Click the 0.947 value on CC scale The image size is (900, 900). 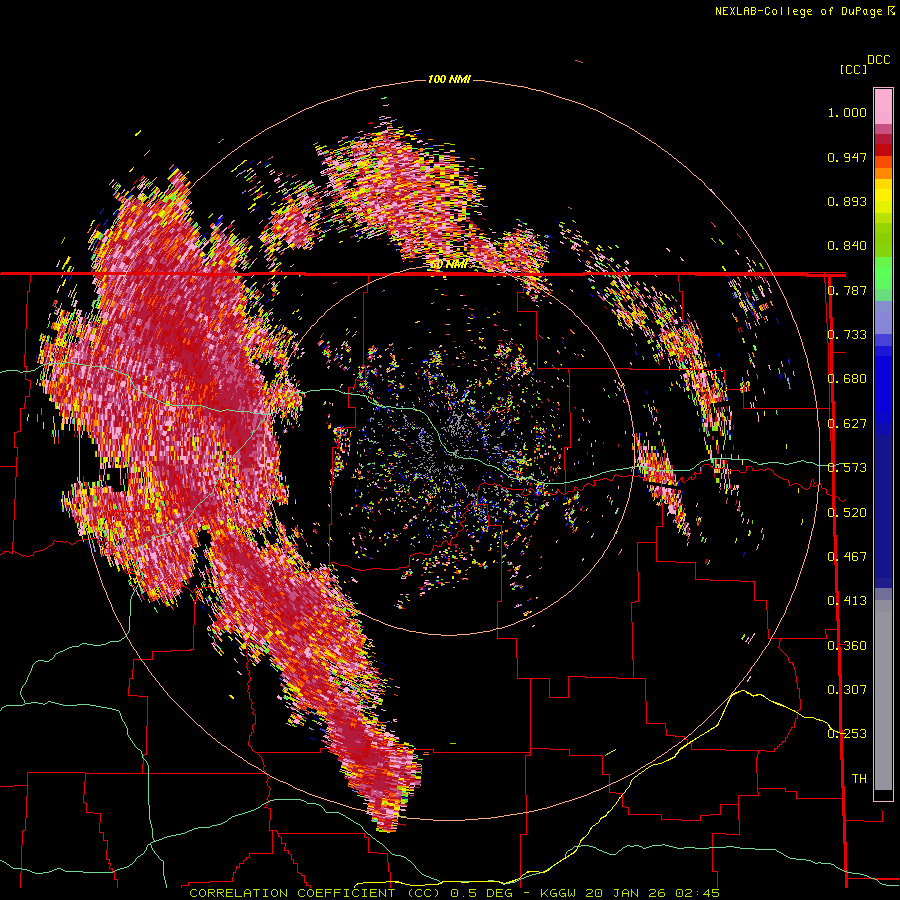[x=847, y=157]
